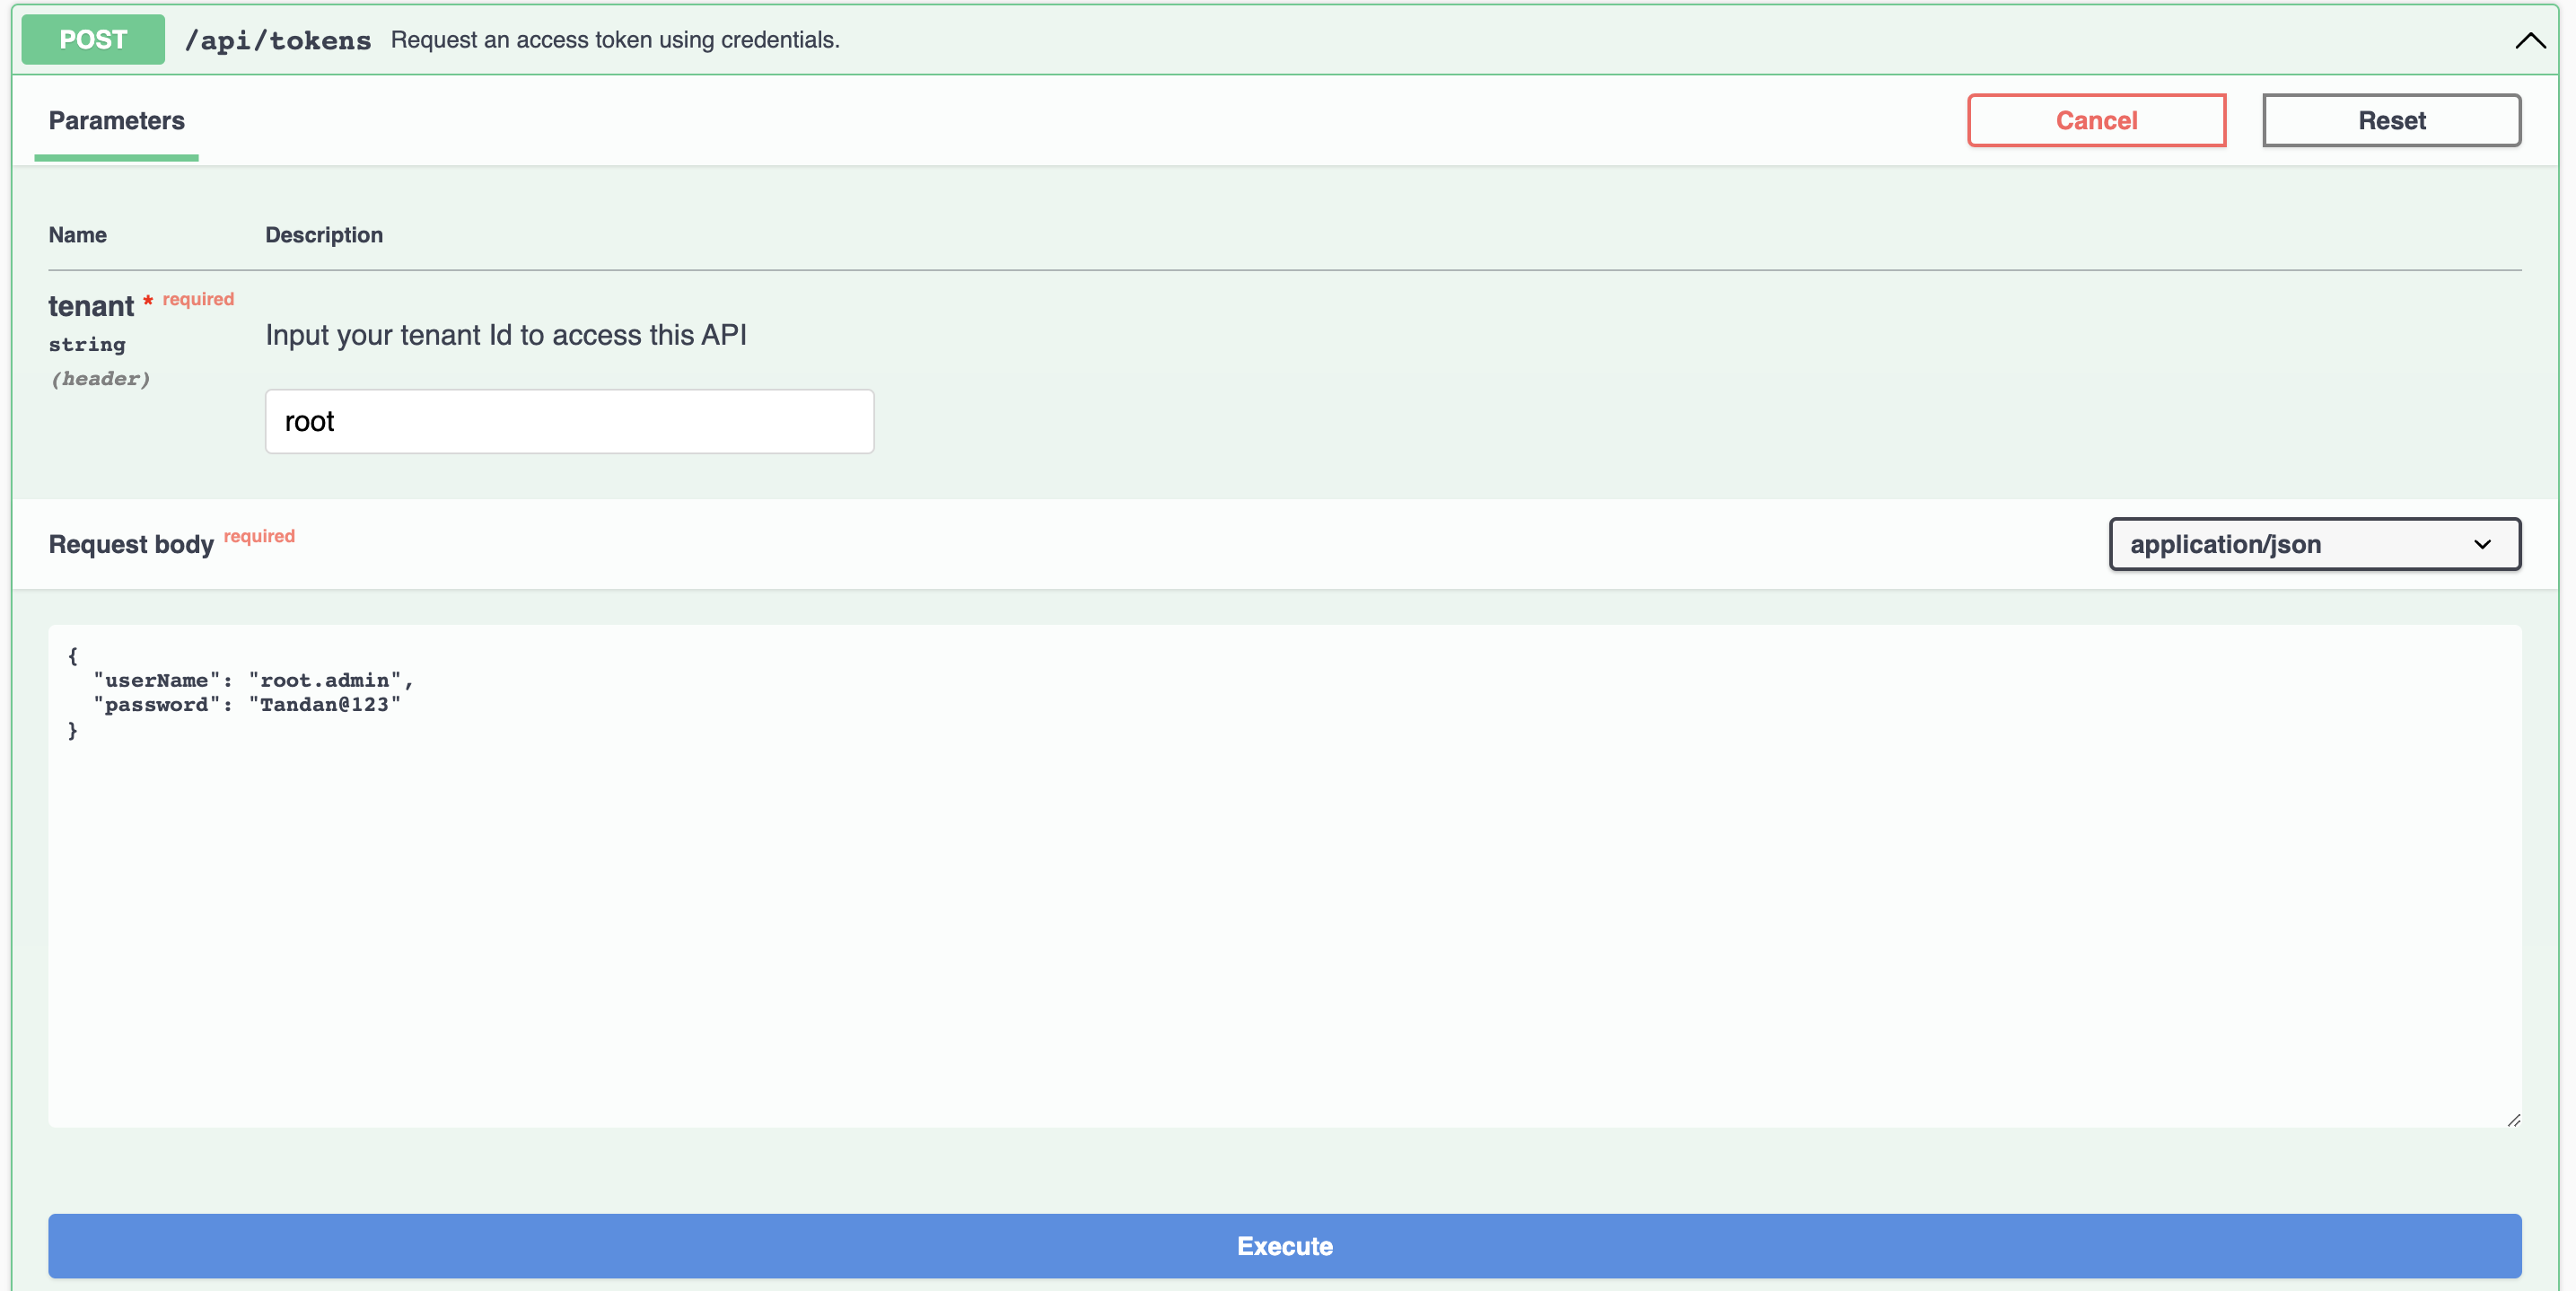This screenshot has width=2576, height=1291.
Task: Click the Name column header
Action: (x=77, y=235)
